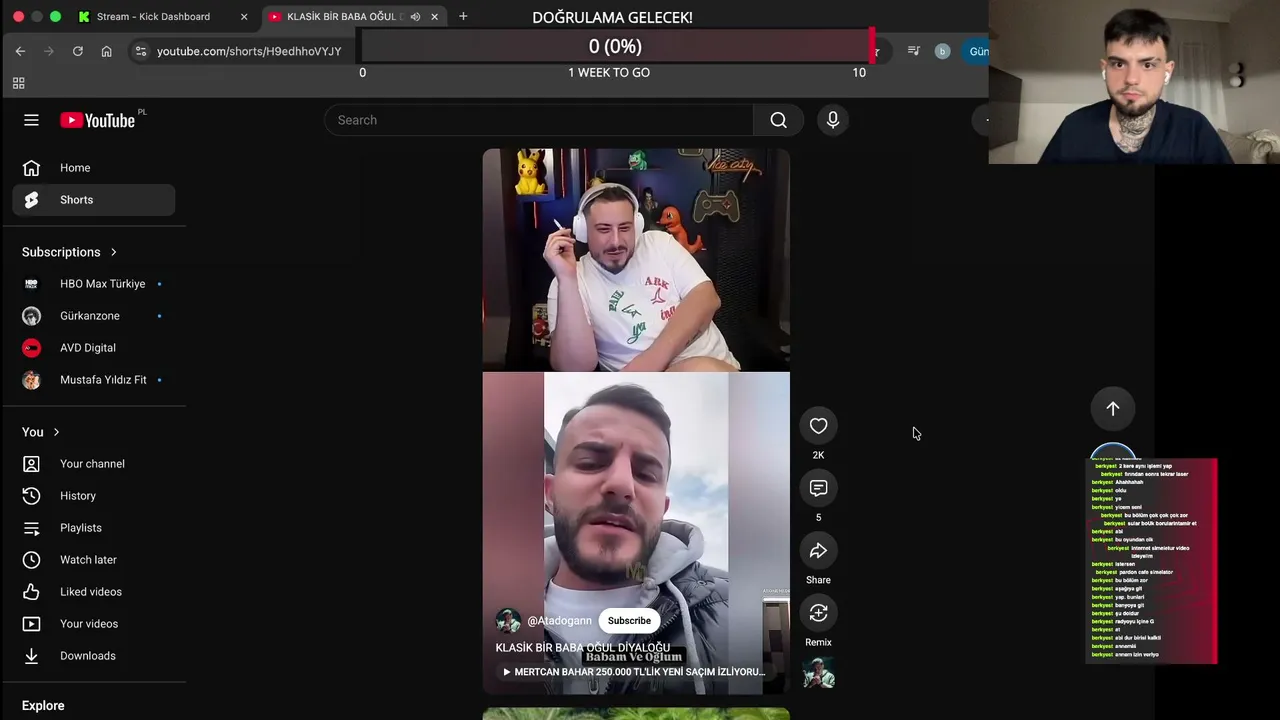Open the Gürkanzone subscription
The image size is (1280, 720).
pos(94,316)
